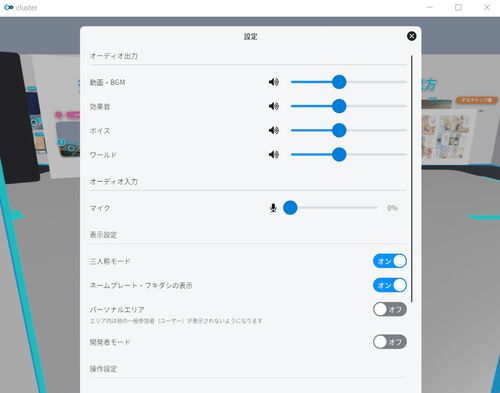The image size is (500, 393).
Task: Mute the ボイス speaker icon
Action: (x=274, y=130)
